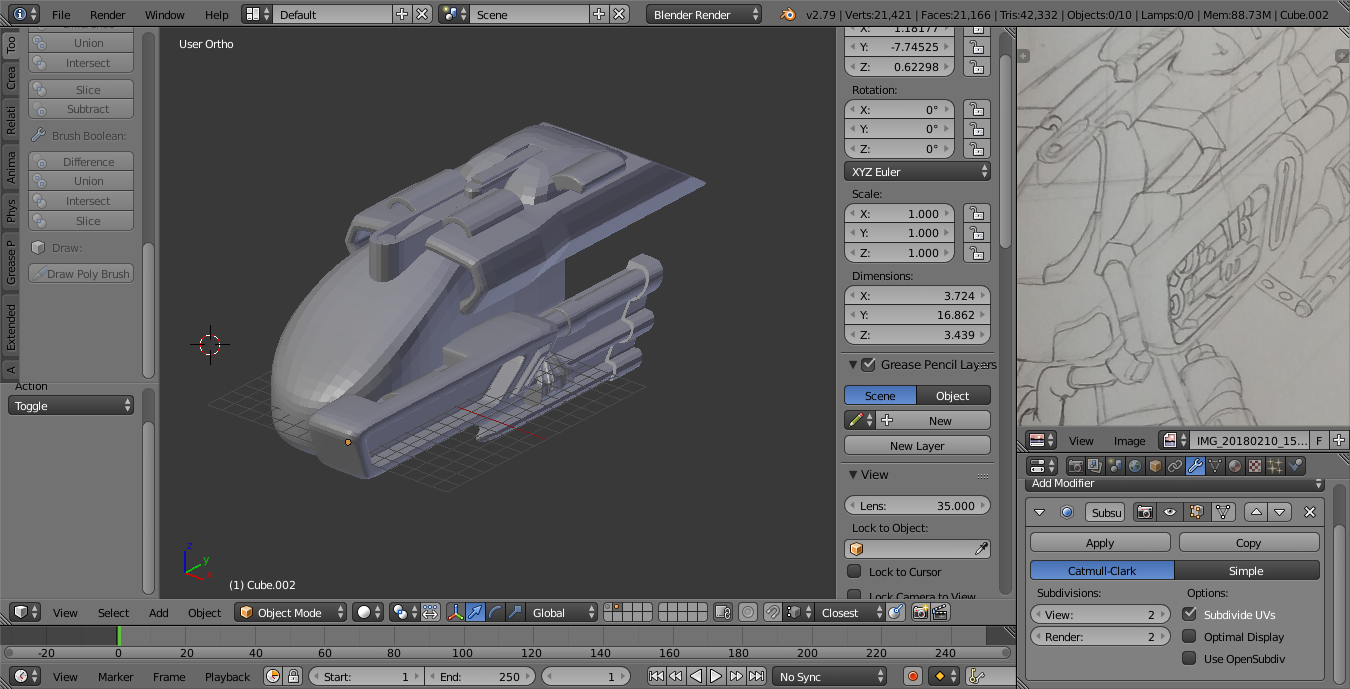This screenshot has width=1350, height=689.
Task: Create new image with plus in image editor
Action: pyautogui.click(x=1339, y=440)
